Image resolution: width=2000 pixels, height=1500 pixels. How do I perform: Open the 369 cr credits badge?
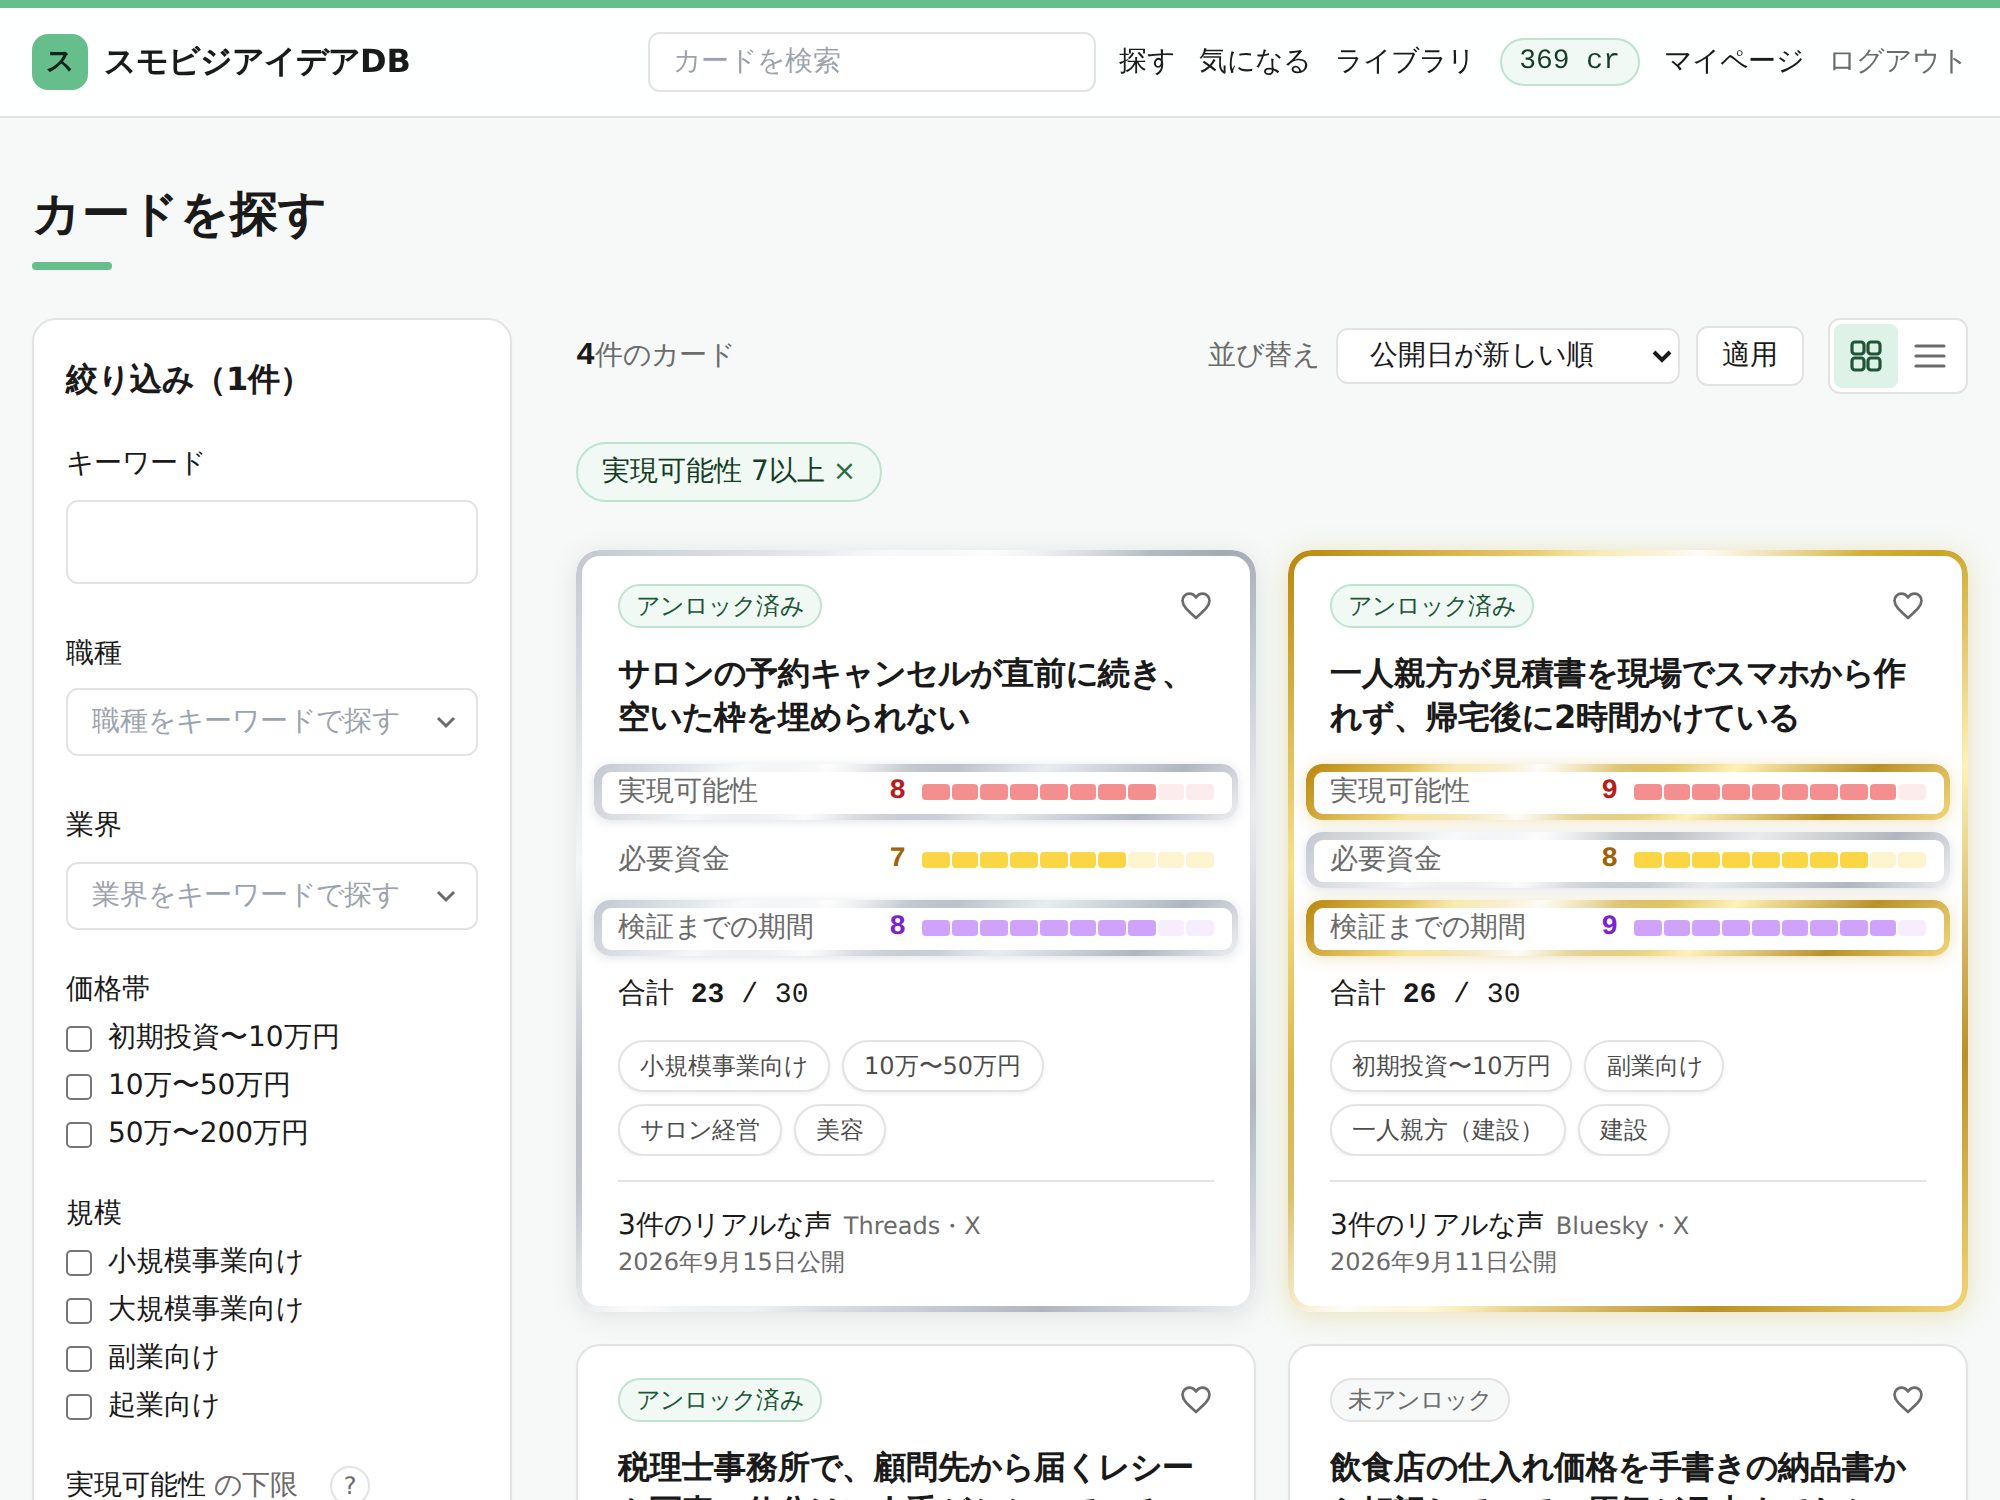pyautogui.click(x=1569, y=61)
